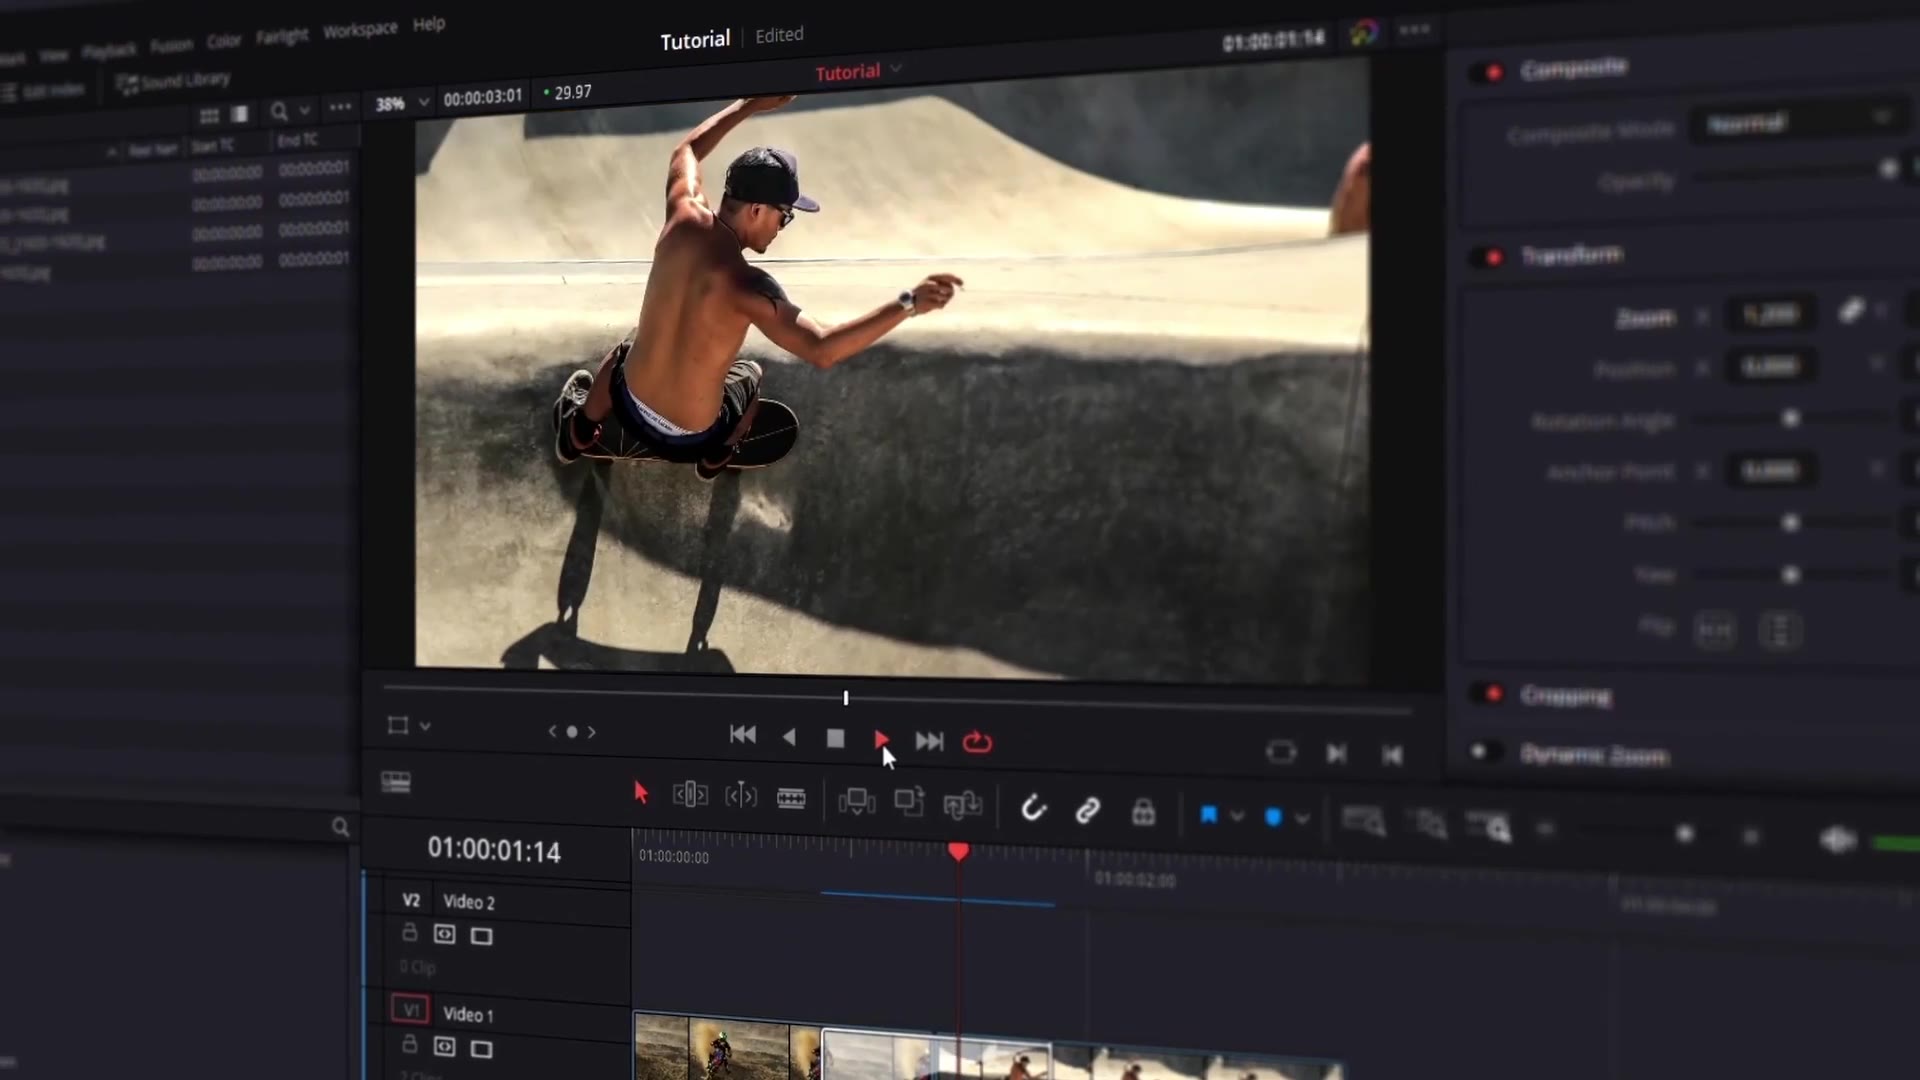Click the Zoom link chain icon in Inspector
1920x1080 pixels.
[1851, 311]
